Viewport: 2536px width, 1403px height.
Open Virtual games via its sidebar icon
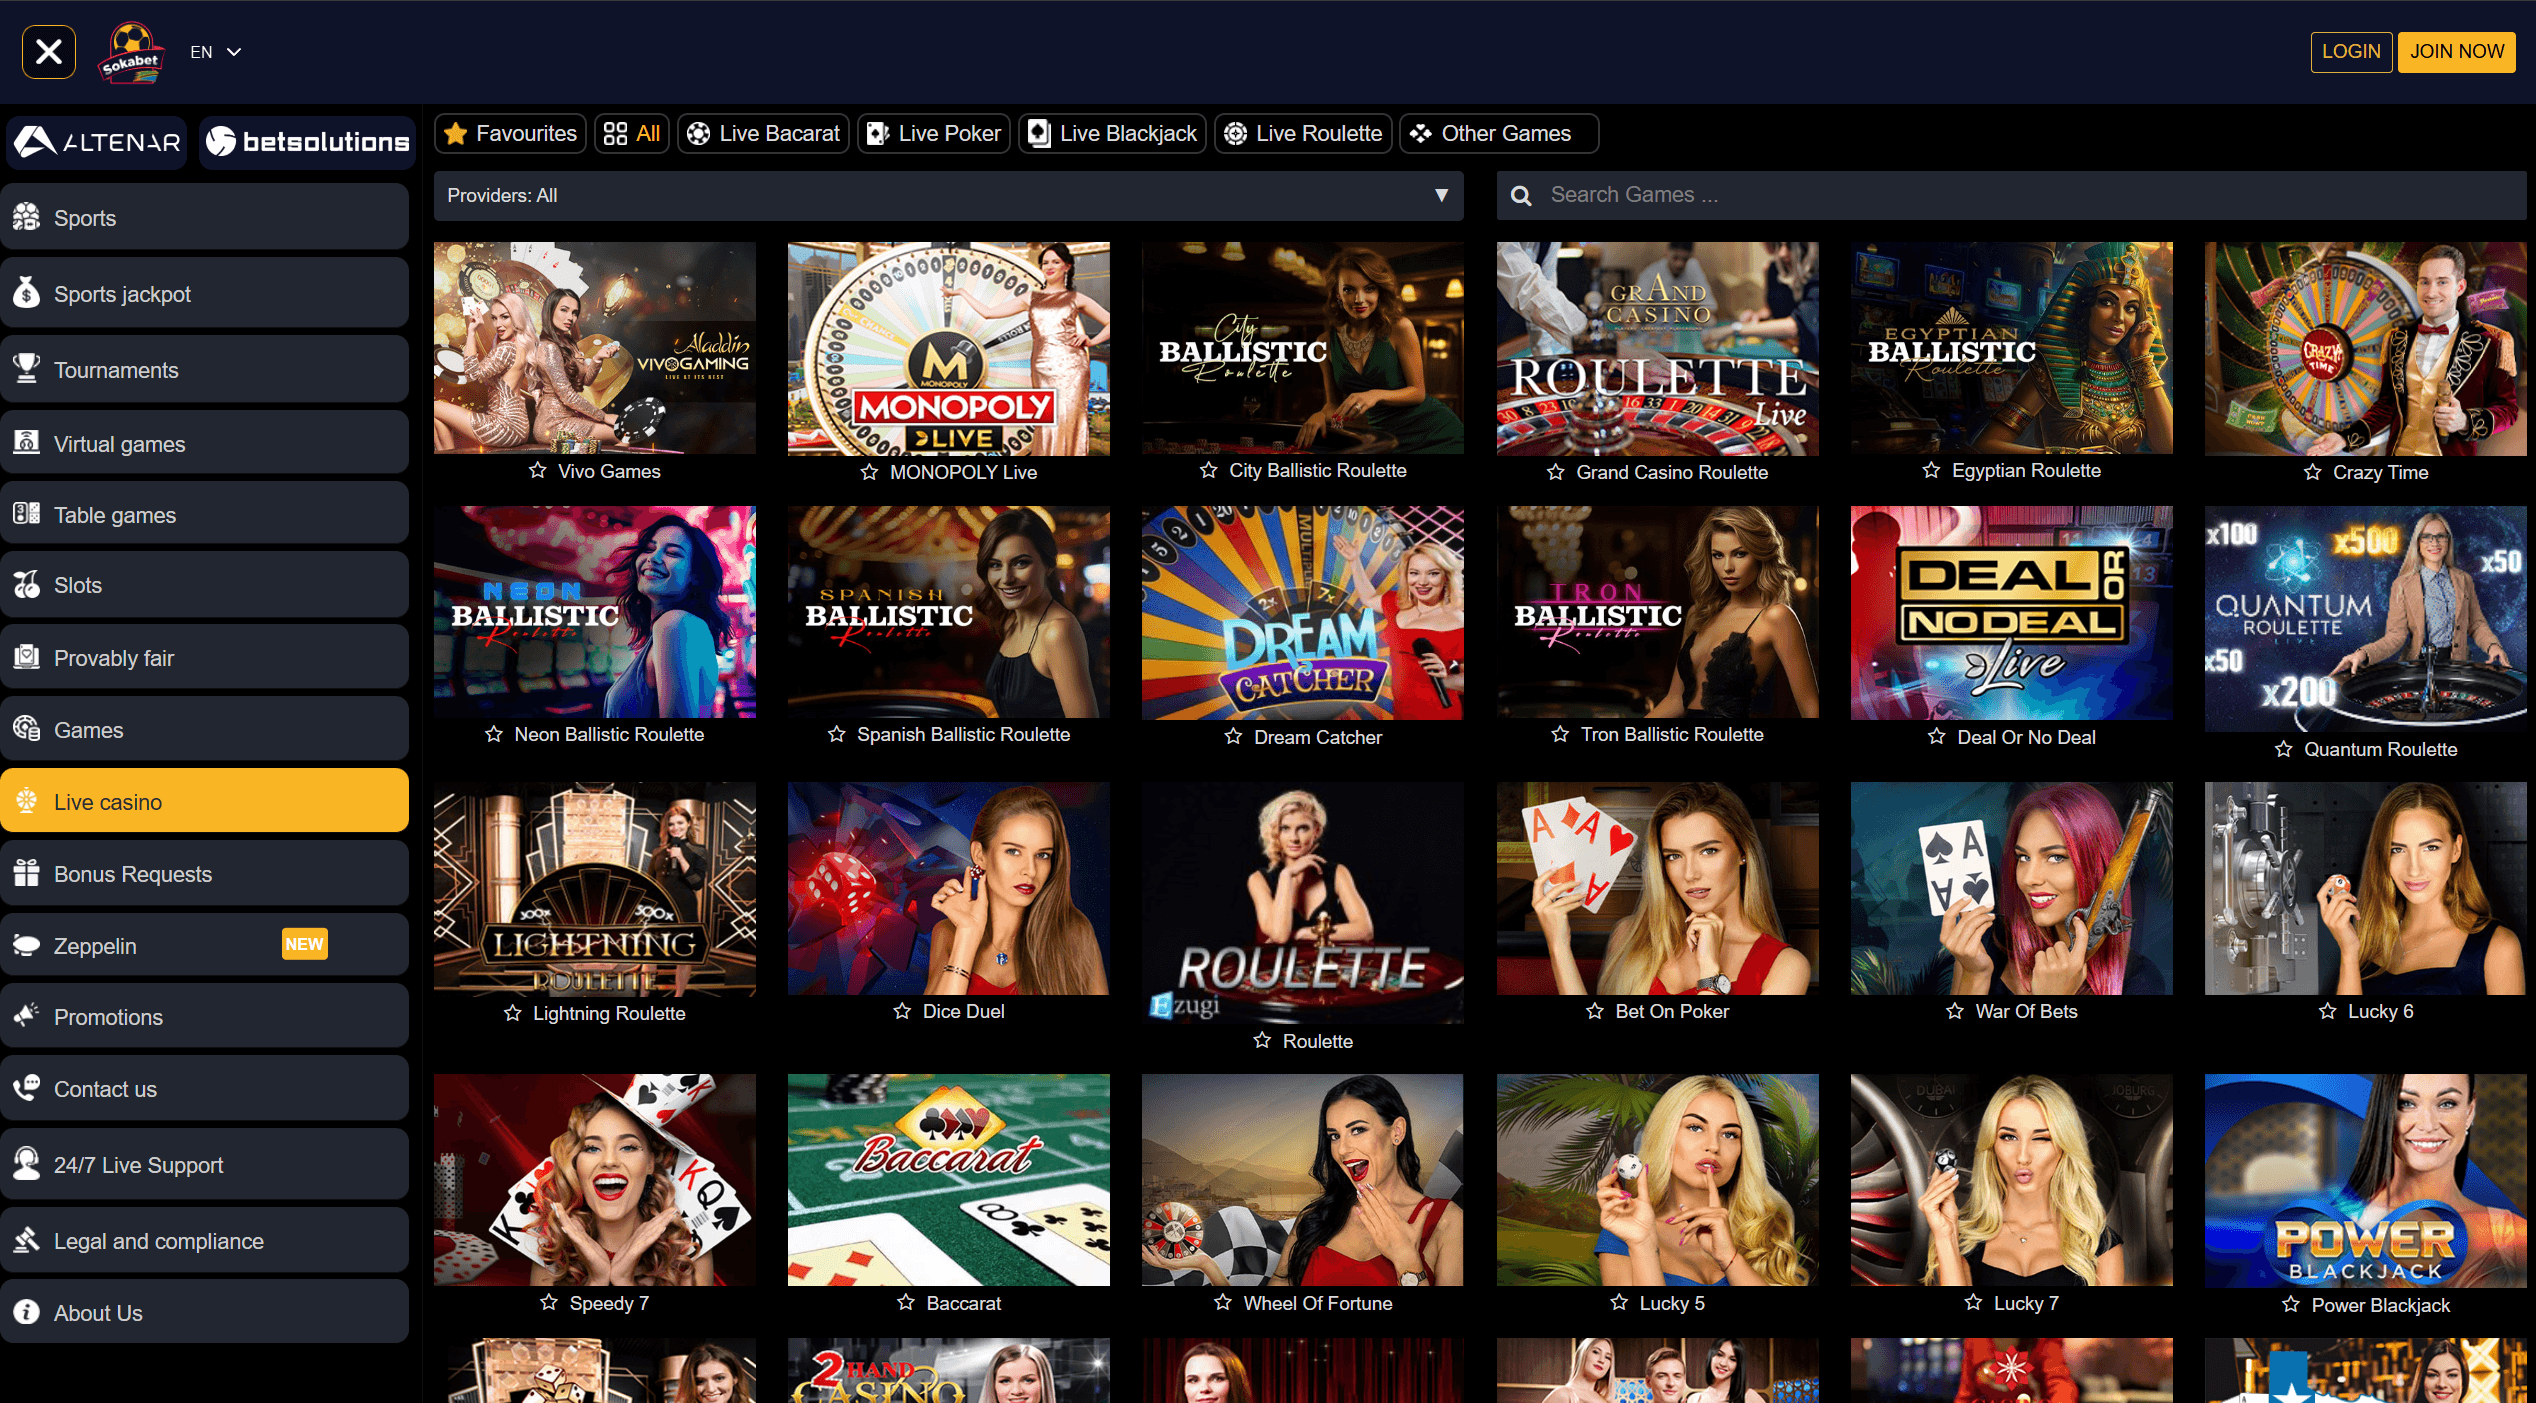28,443
